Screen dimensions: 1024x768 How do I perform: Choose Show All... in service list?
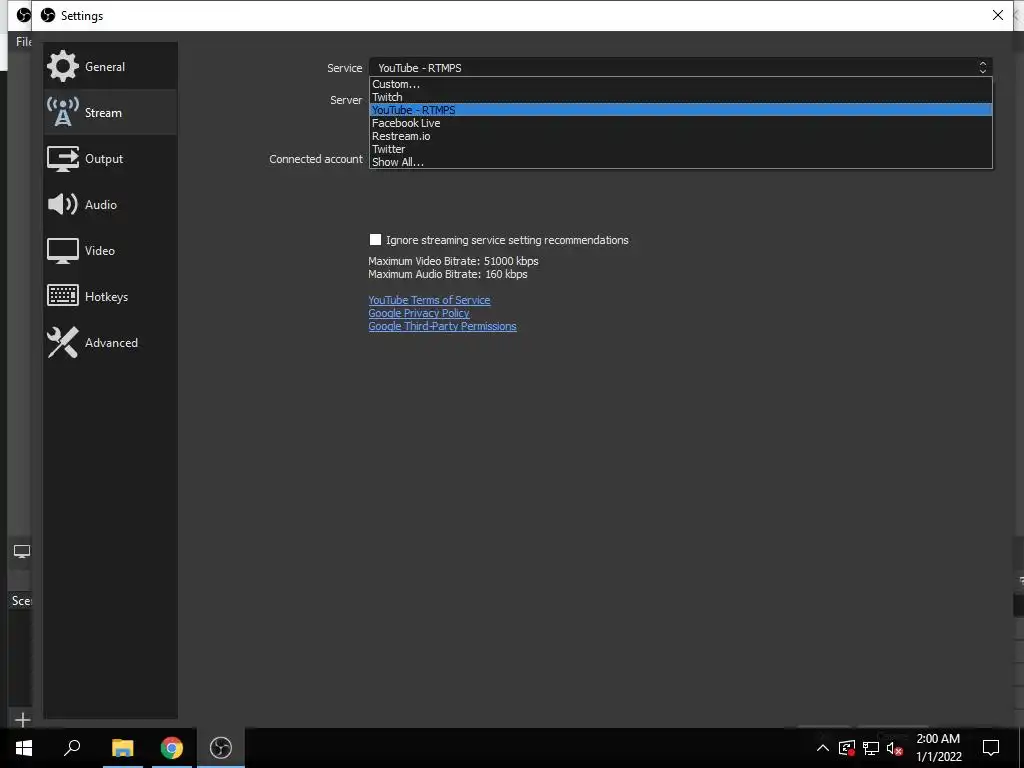pyautogui.click(x=680, y=162)
